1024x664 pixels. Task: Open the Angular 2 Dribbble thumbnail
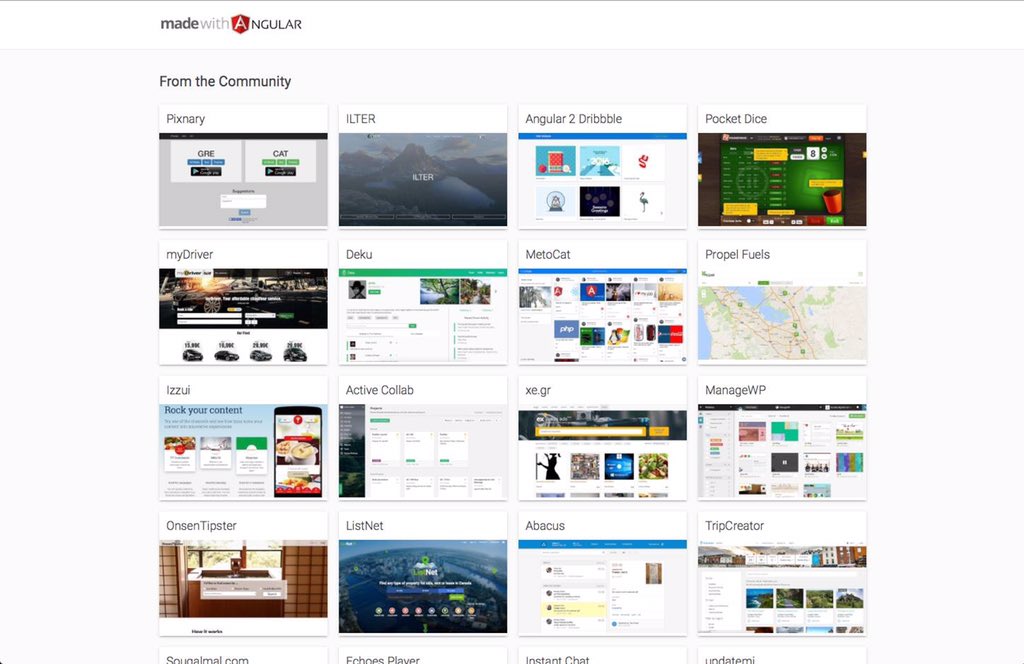[x=602, y=180]
